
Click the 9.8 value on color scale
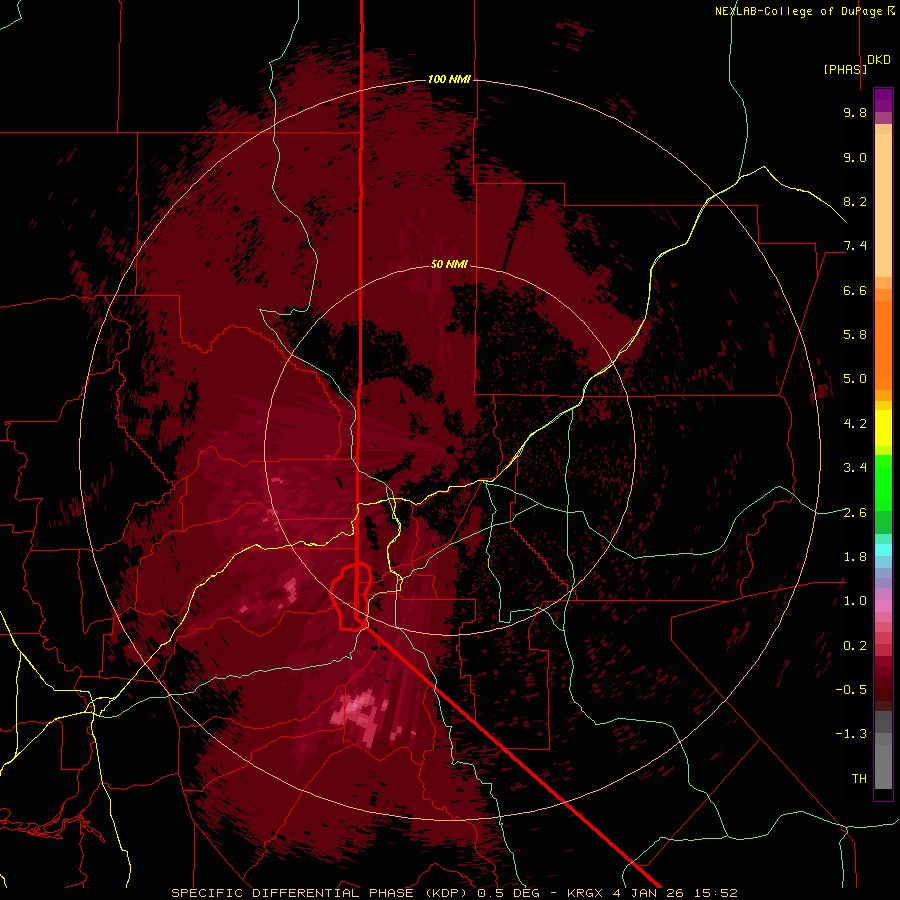(x=855, y=112)
